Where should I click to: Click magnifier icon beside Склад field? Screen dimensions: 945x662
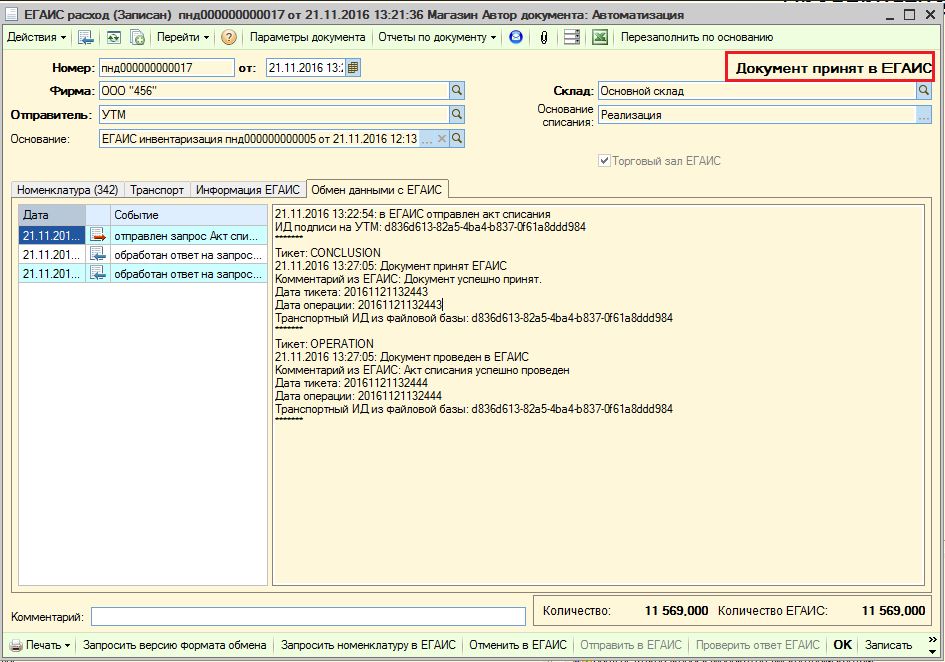coord(923,90)
